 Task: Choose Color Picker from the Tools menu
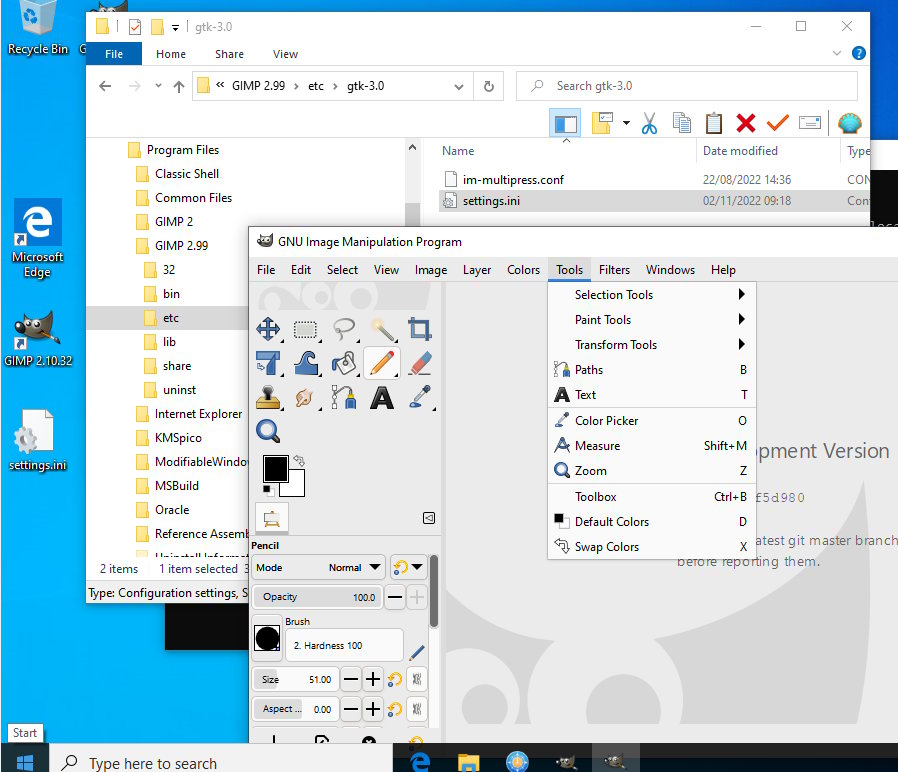point(606,421)
